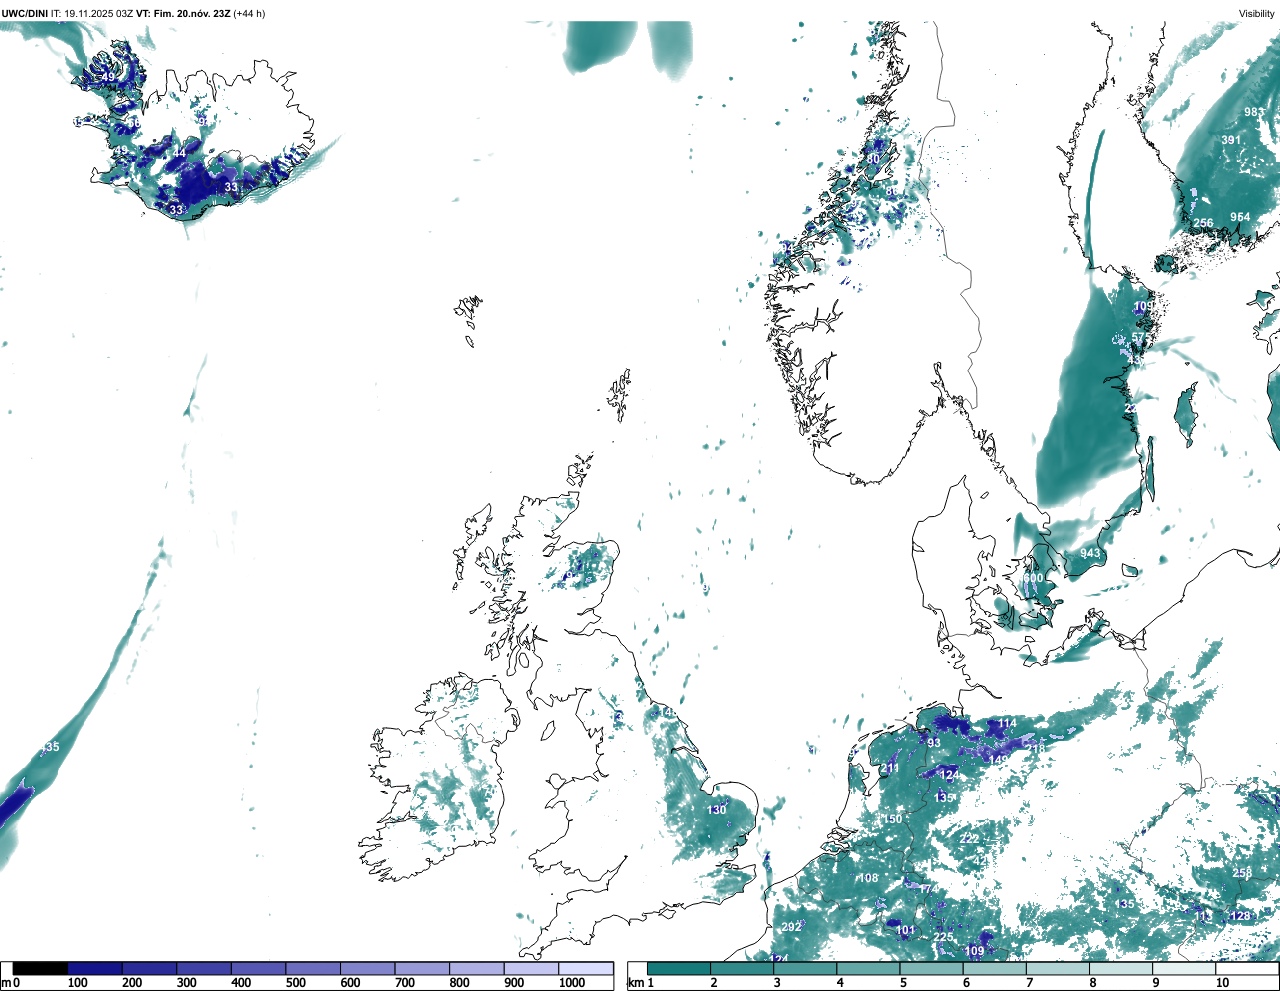The height and width of the screenshot is (991, 1280).
Task: Click the 130 value over eastern England
Action: pyautogui.click(x=717, y=810)
